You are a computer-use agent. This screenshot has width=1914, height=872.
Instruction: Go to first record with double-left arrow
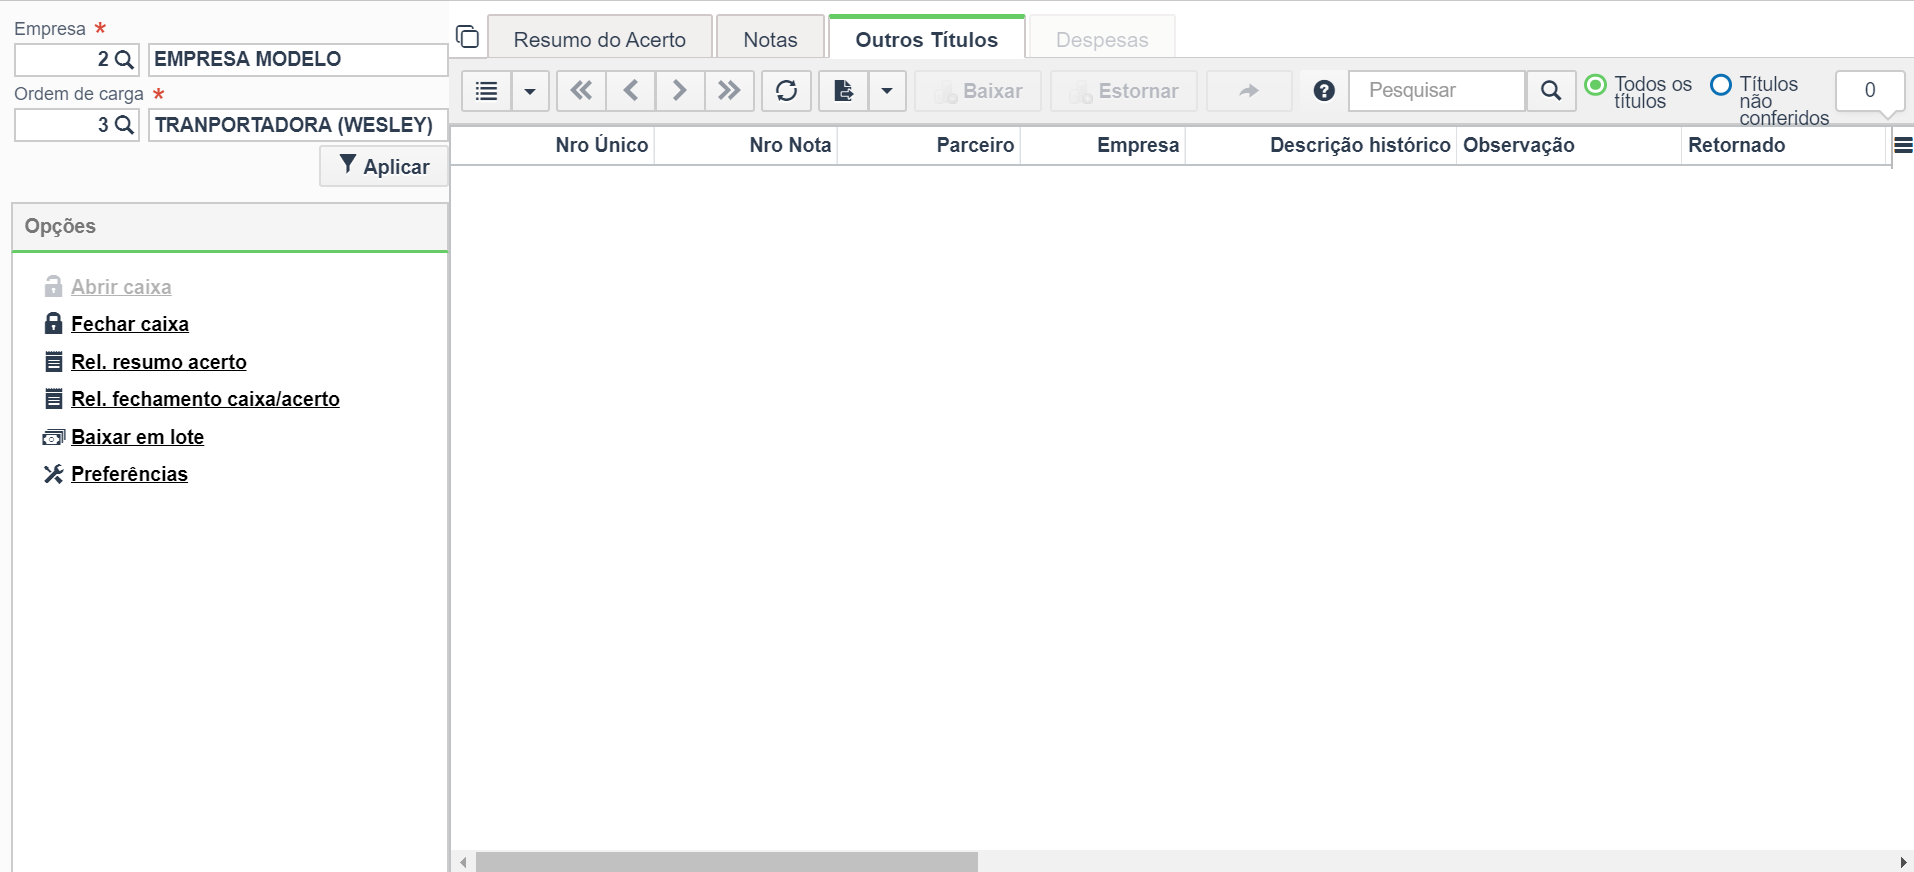581,91
